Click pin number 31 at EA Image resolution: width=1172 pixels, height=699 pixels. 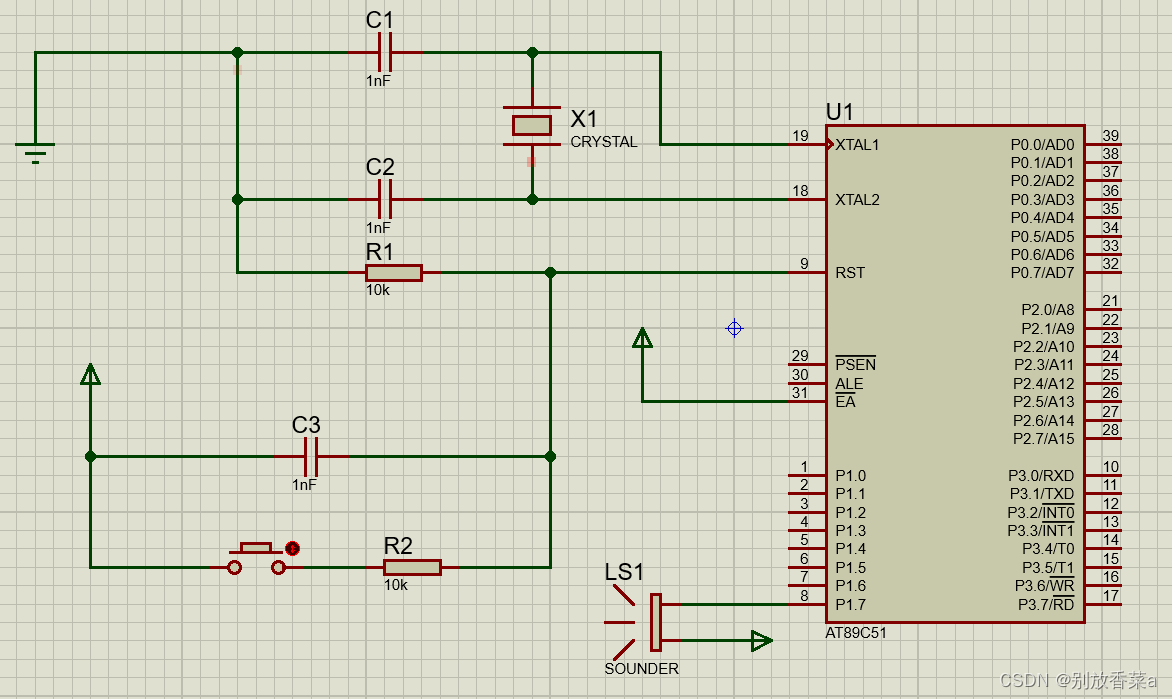800,392
